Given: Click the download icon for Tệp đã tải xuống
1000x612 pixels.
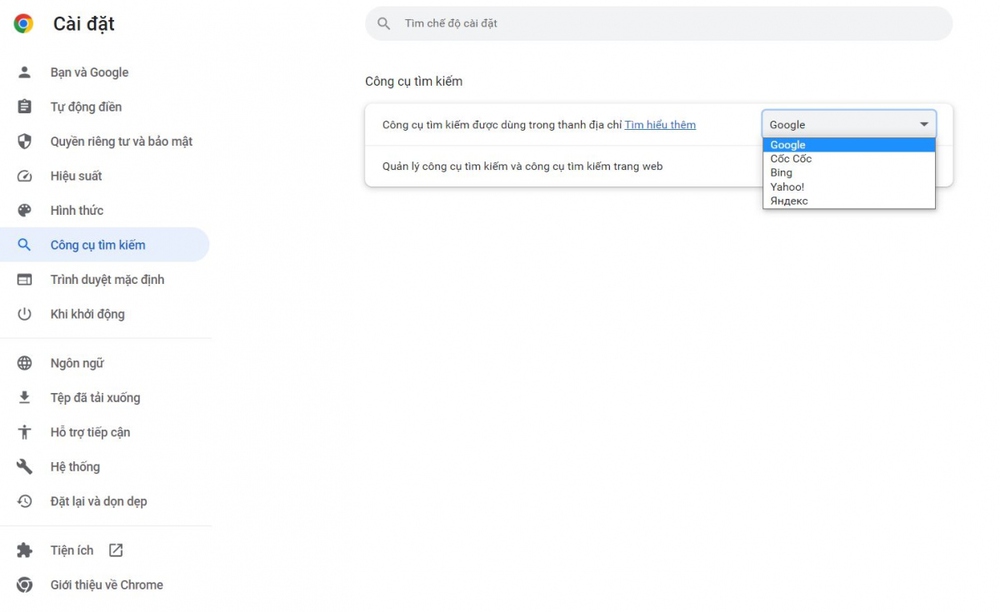Looking at the screenshot, I should pos(24,397).
